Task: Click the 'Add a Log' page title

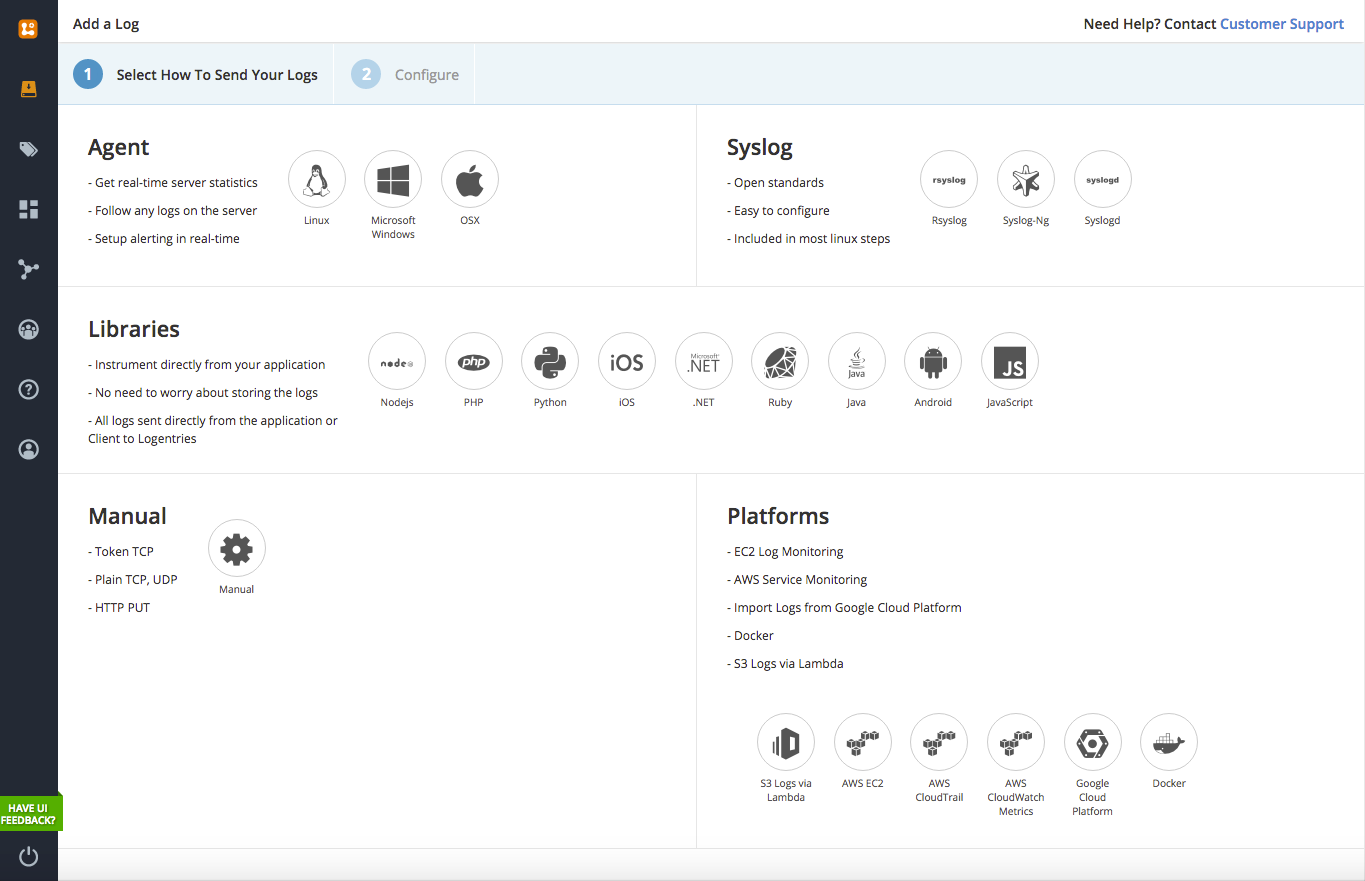Action: [x=106, y=24]
